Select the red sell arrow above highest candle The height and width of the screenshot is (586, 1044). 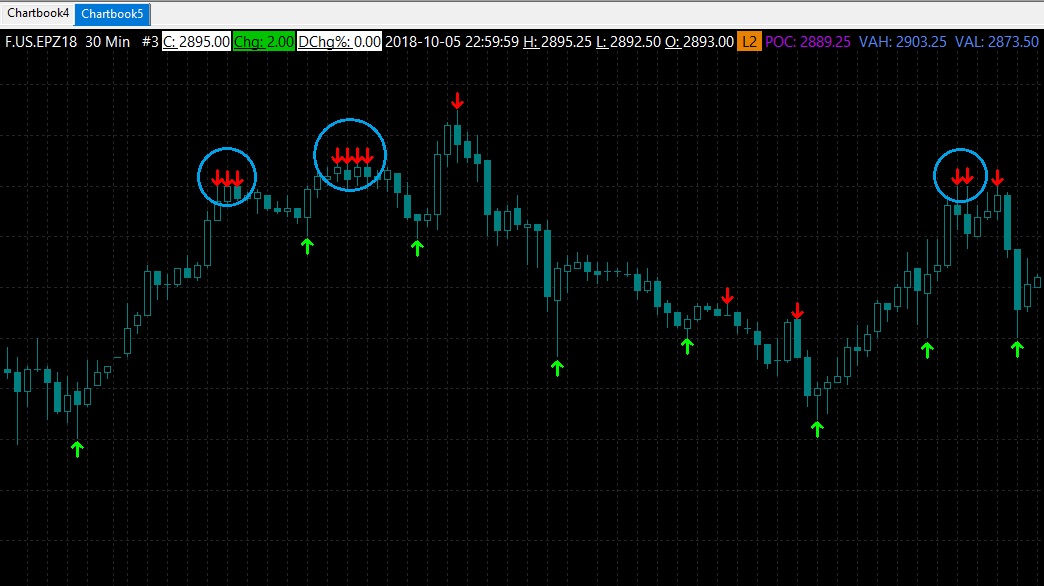click(457, 101)
